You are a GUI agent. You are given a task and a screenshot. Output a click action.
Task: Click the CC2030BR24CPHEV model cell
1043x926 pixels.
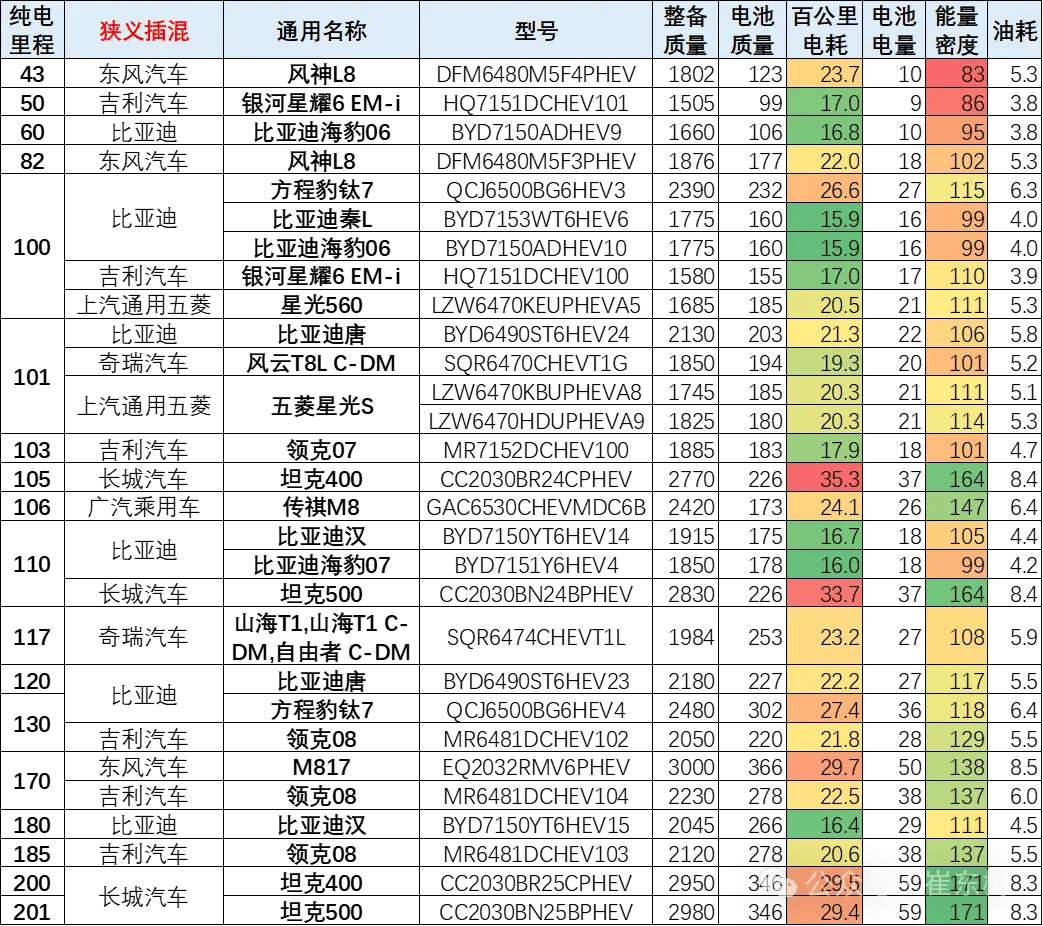536,478
